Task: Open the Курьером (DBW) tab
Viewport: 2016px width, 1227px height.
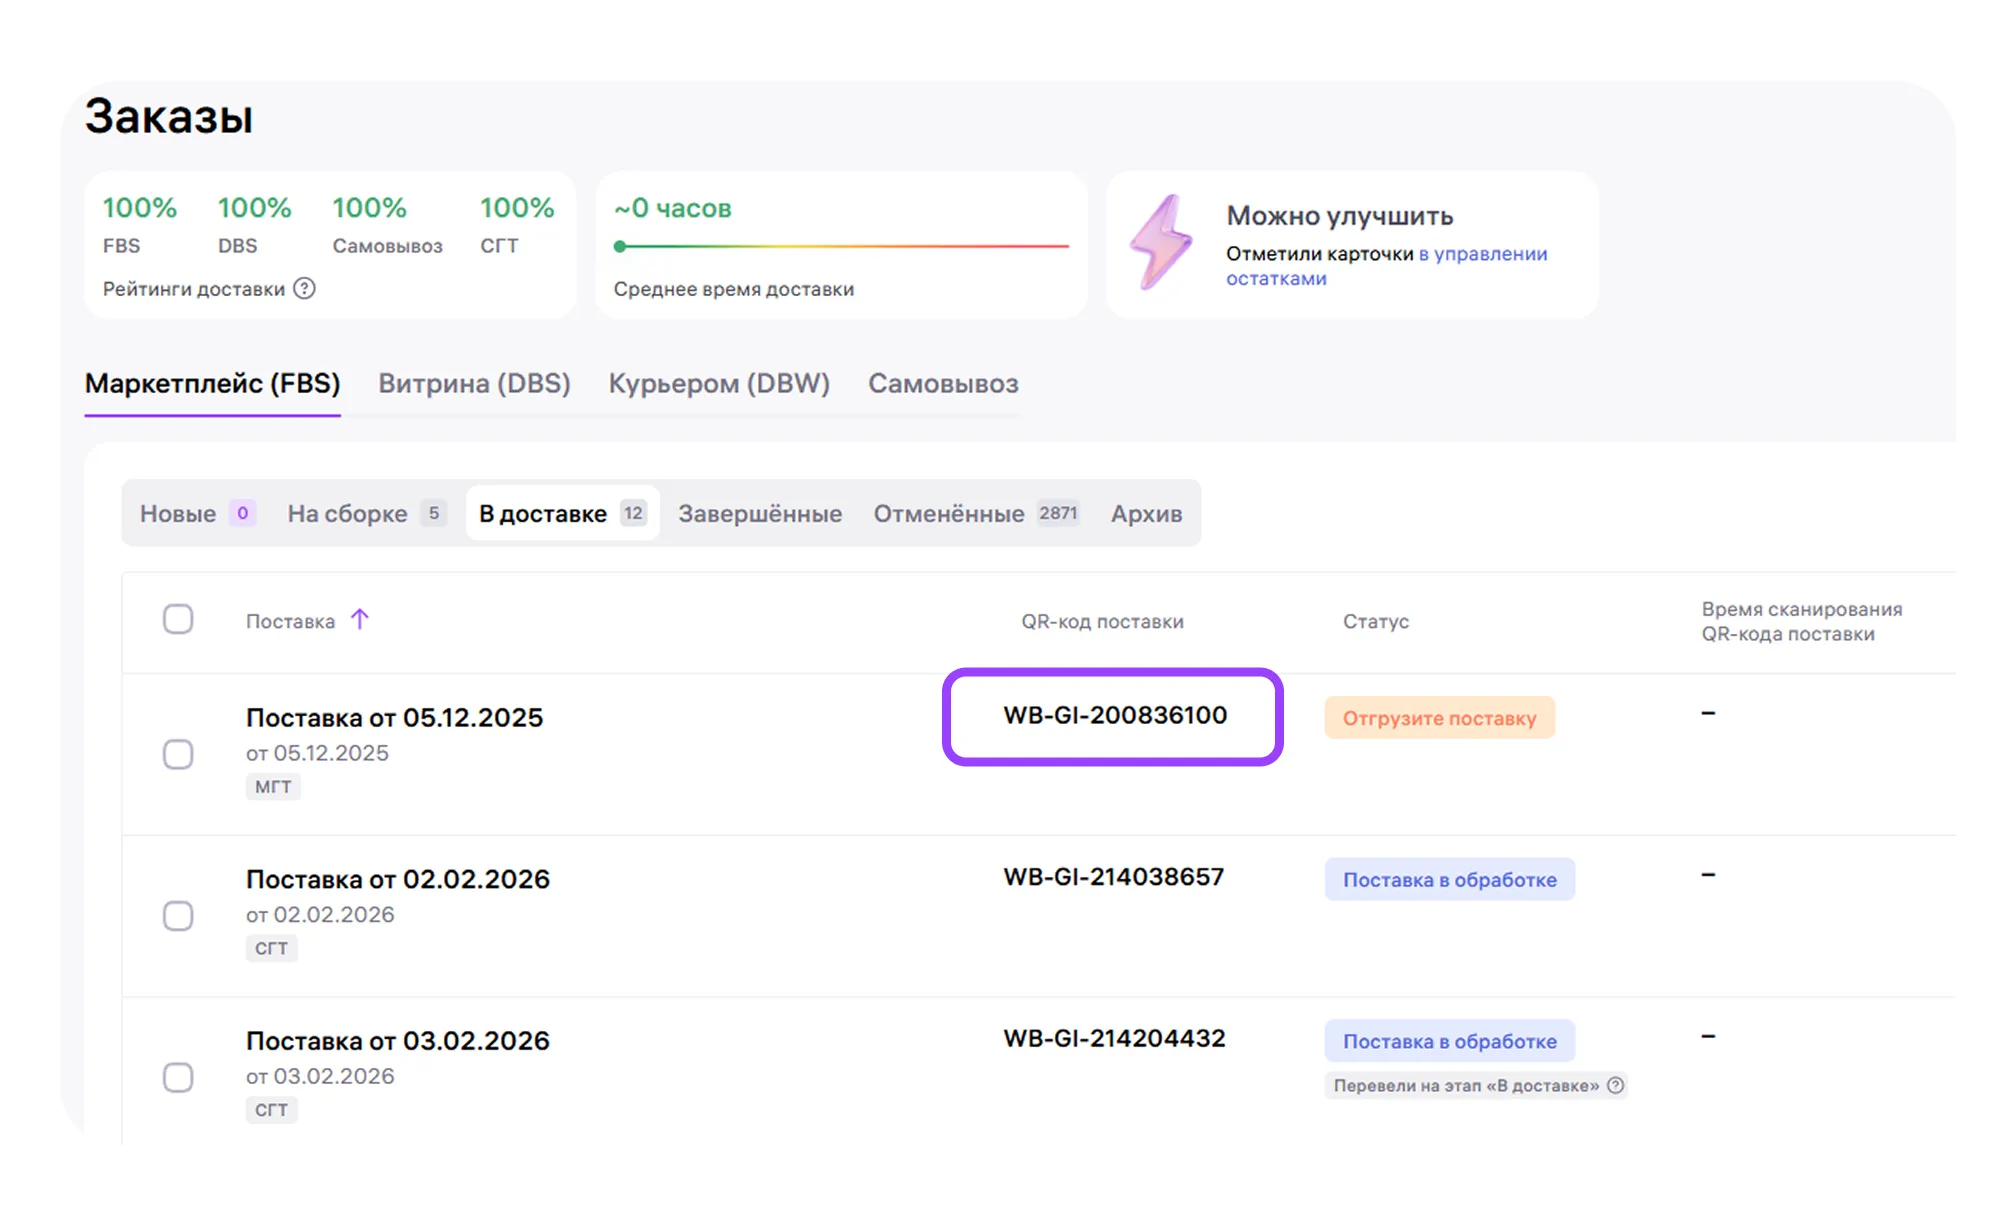Action: coord(719,383)
